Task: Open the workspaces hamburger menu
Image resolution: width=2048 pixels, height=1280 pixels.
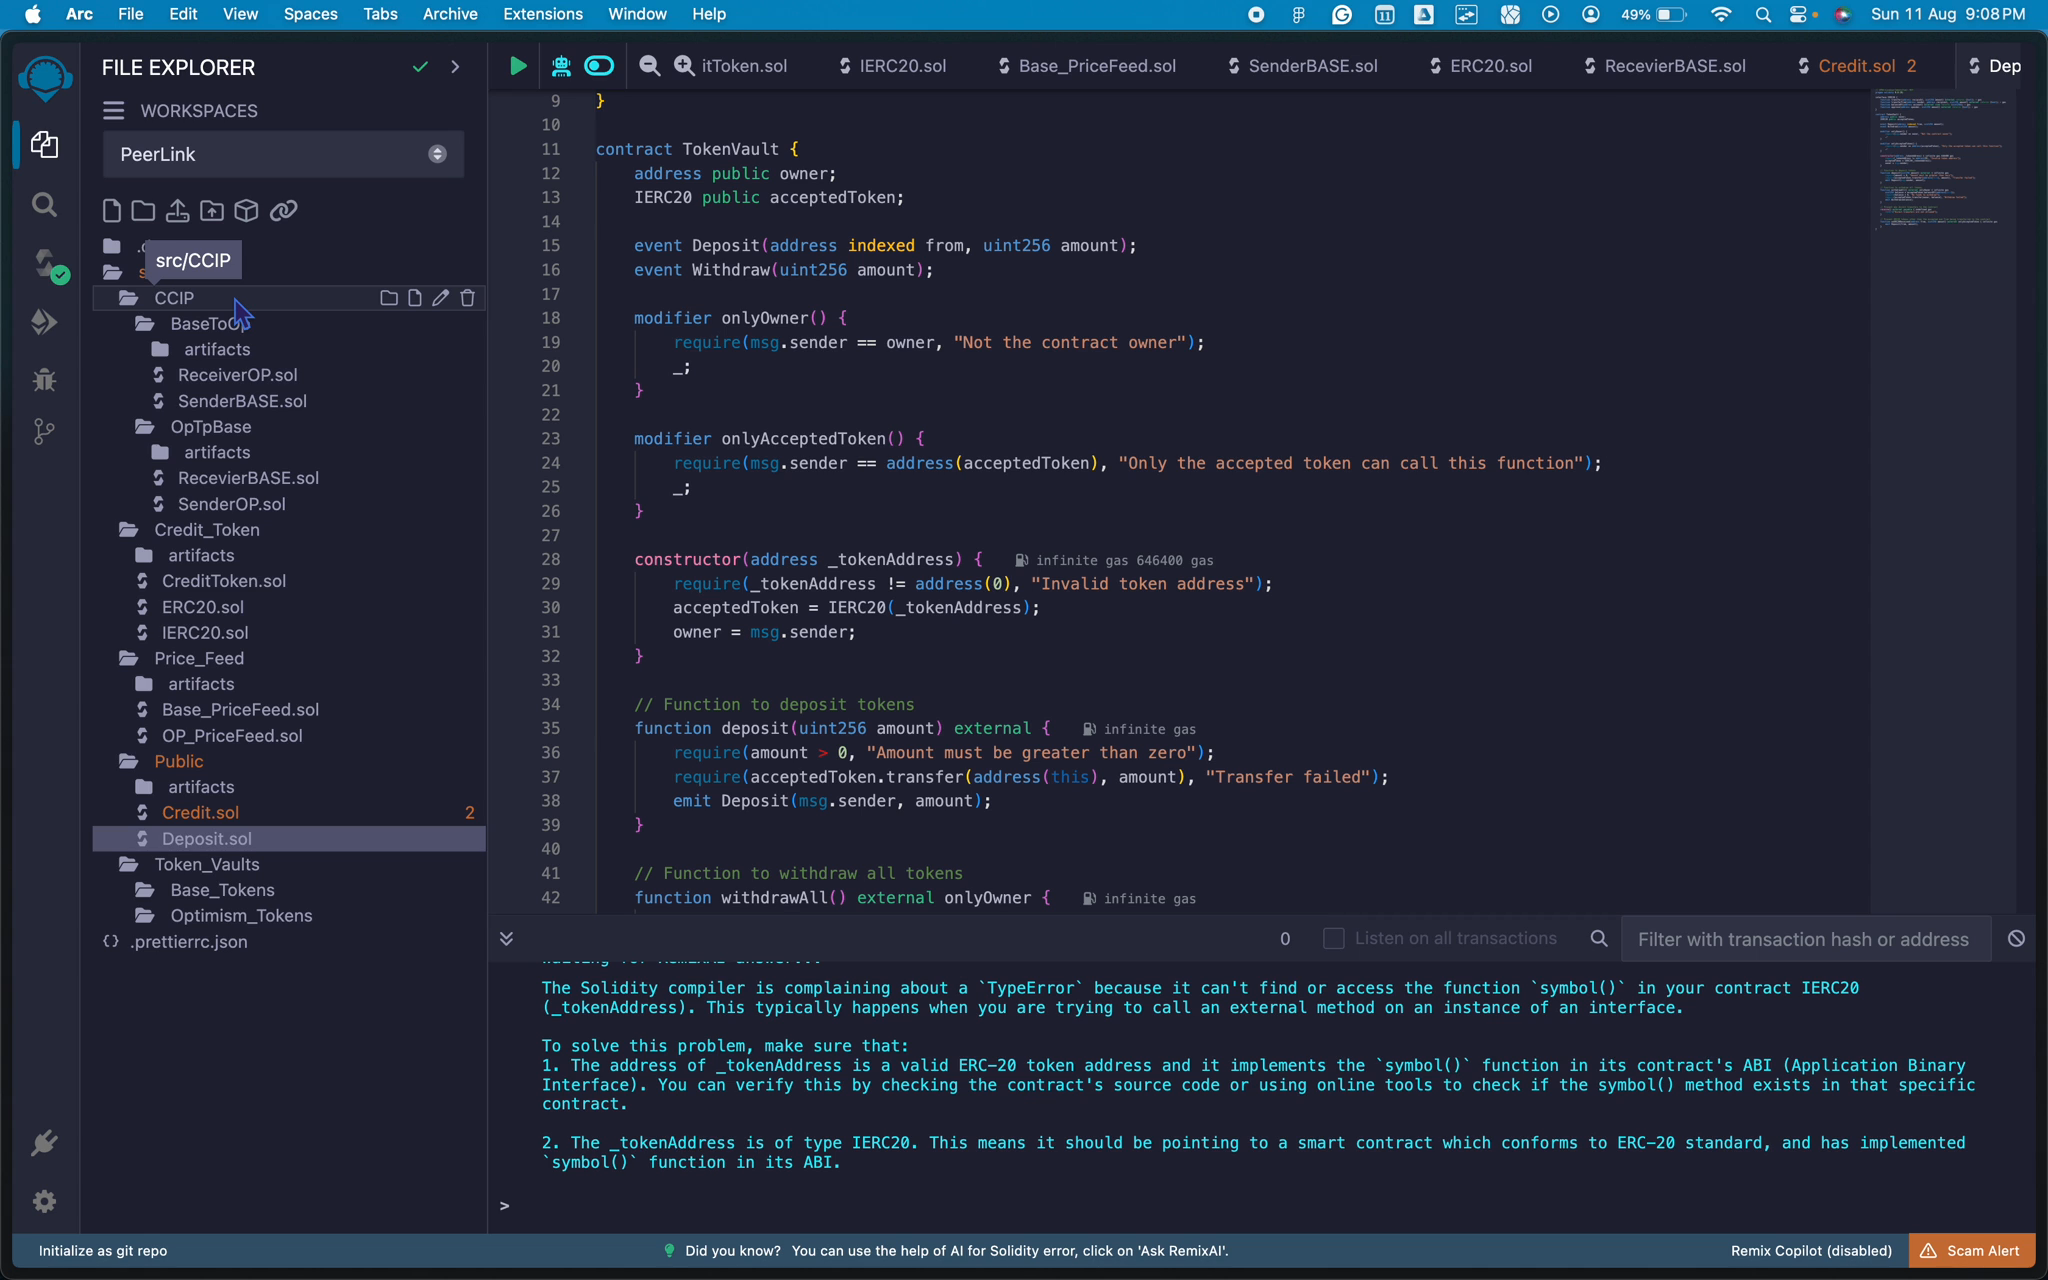Action: [x=114, y=111]
